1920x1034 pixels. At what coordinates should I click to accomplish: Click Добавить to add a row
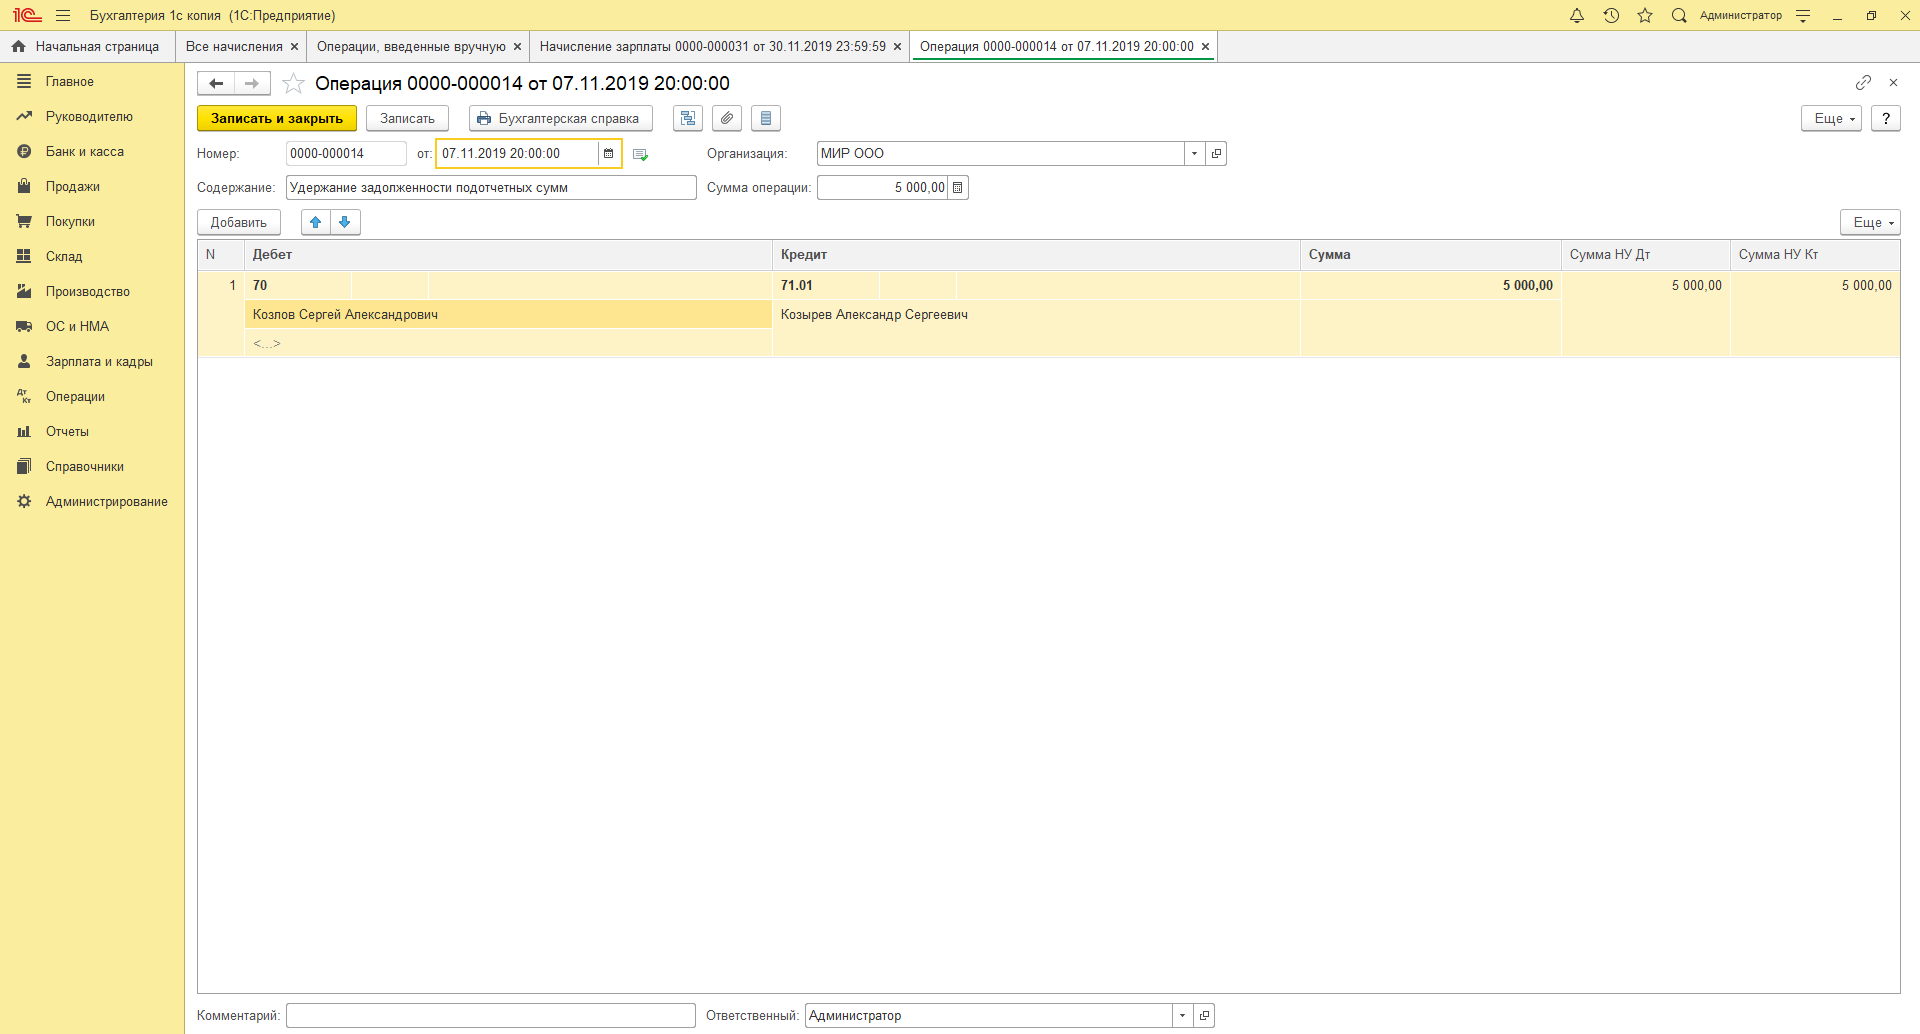click(239, 222)
